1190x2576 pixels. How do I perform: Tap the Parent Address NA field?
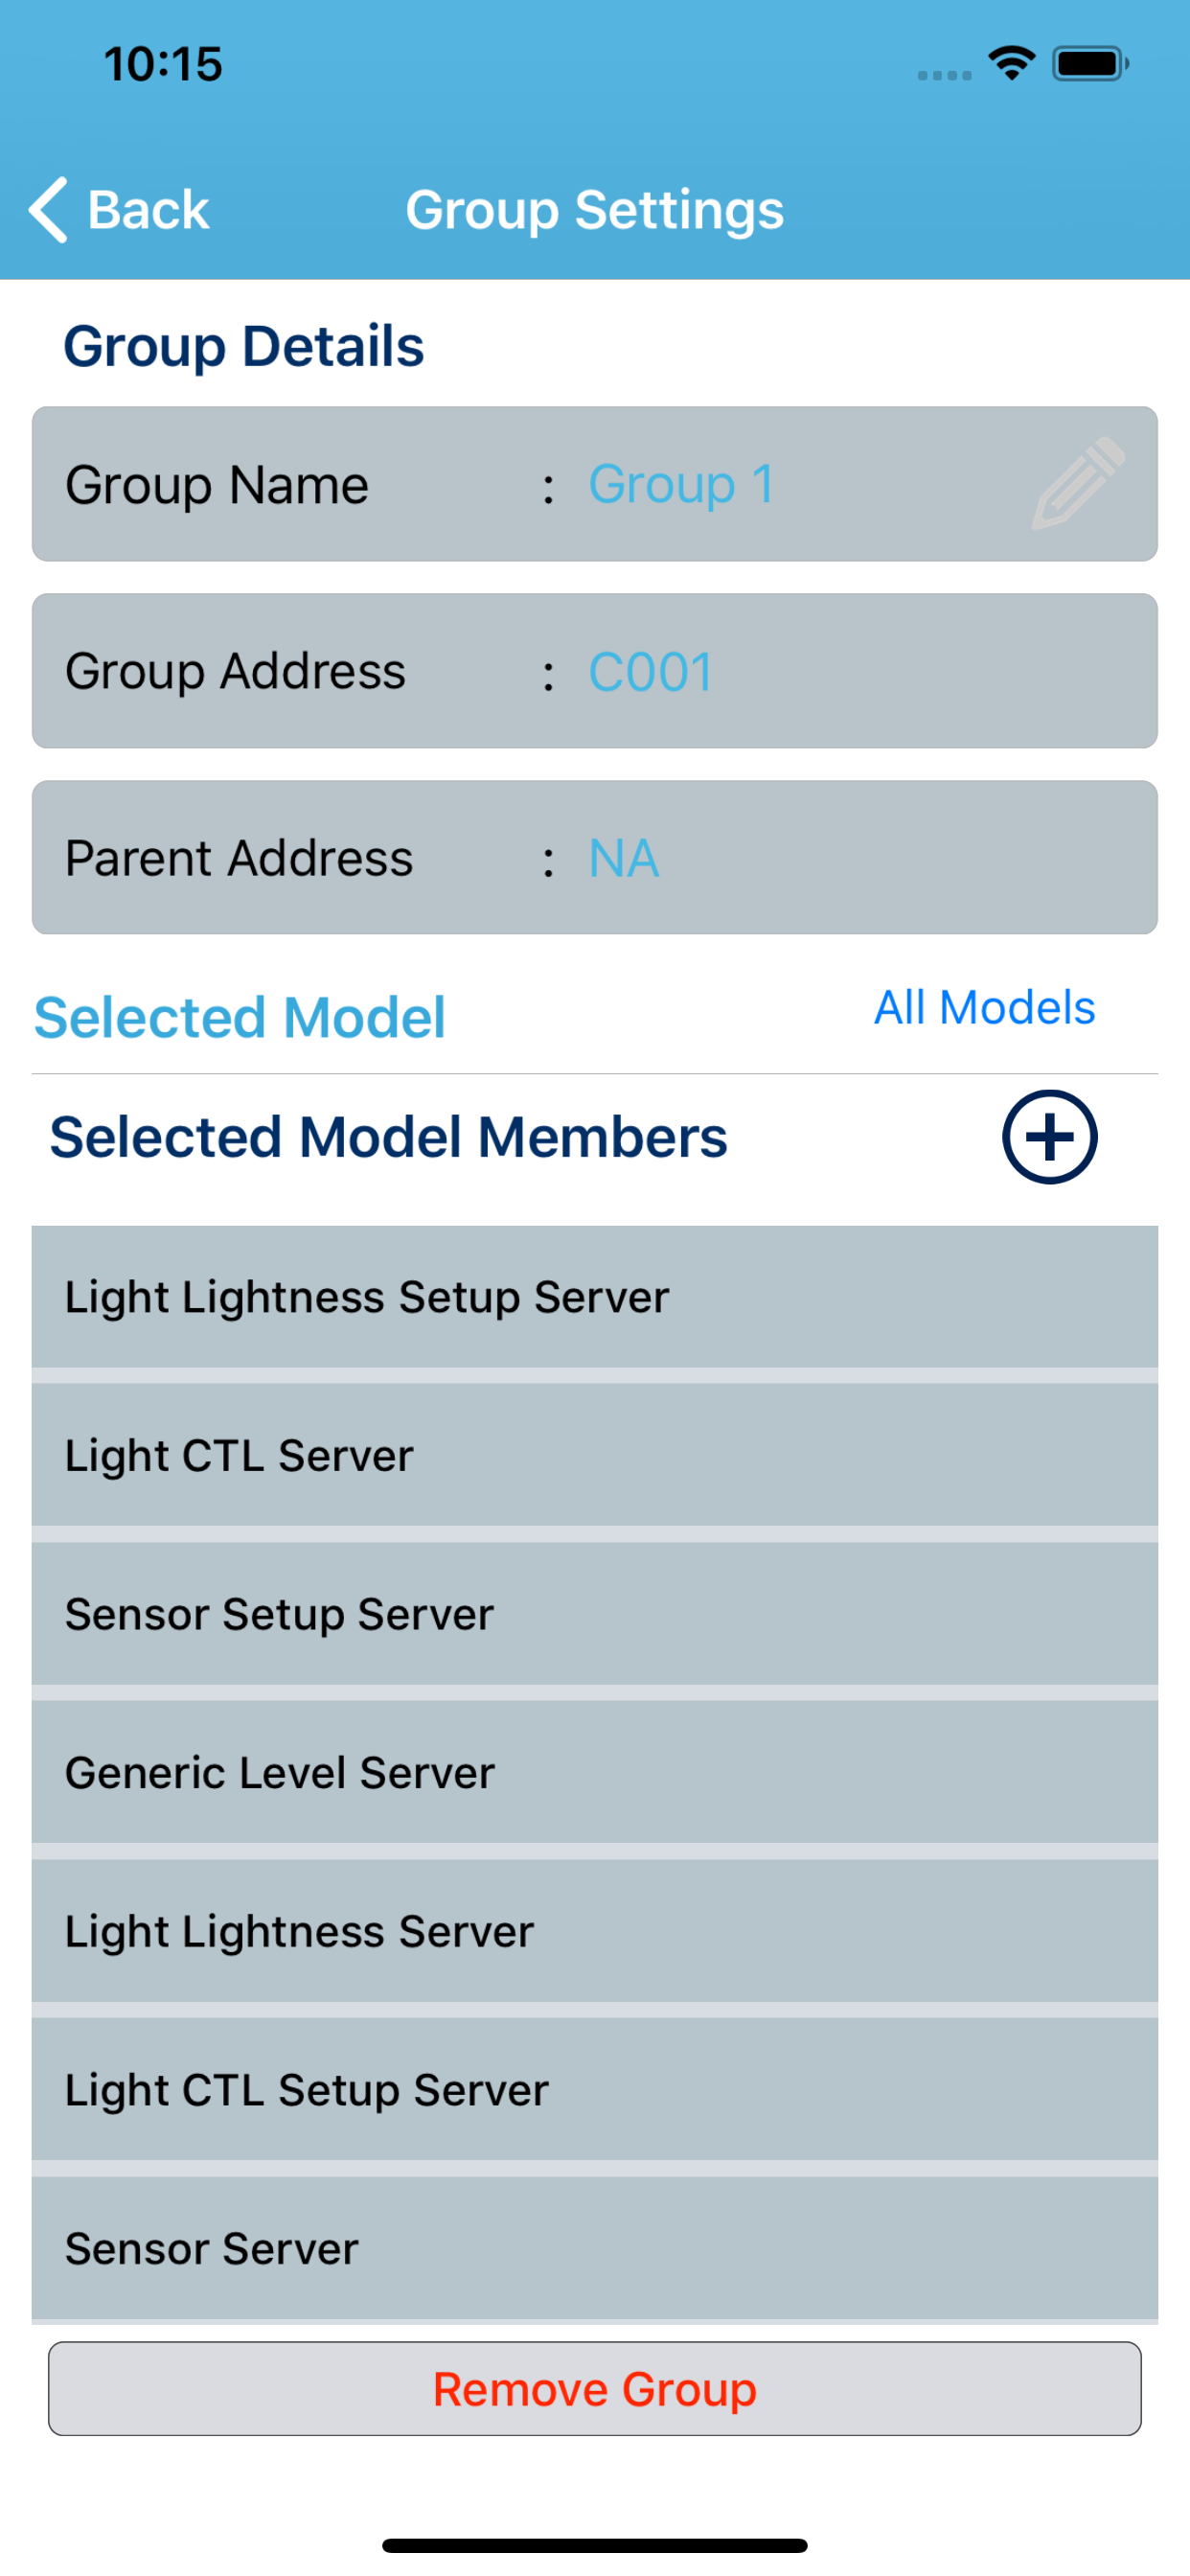point(624,858)
